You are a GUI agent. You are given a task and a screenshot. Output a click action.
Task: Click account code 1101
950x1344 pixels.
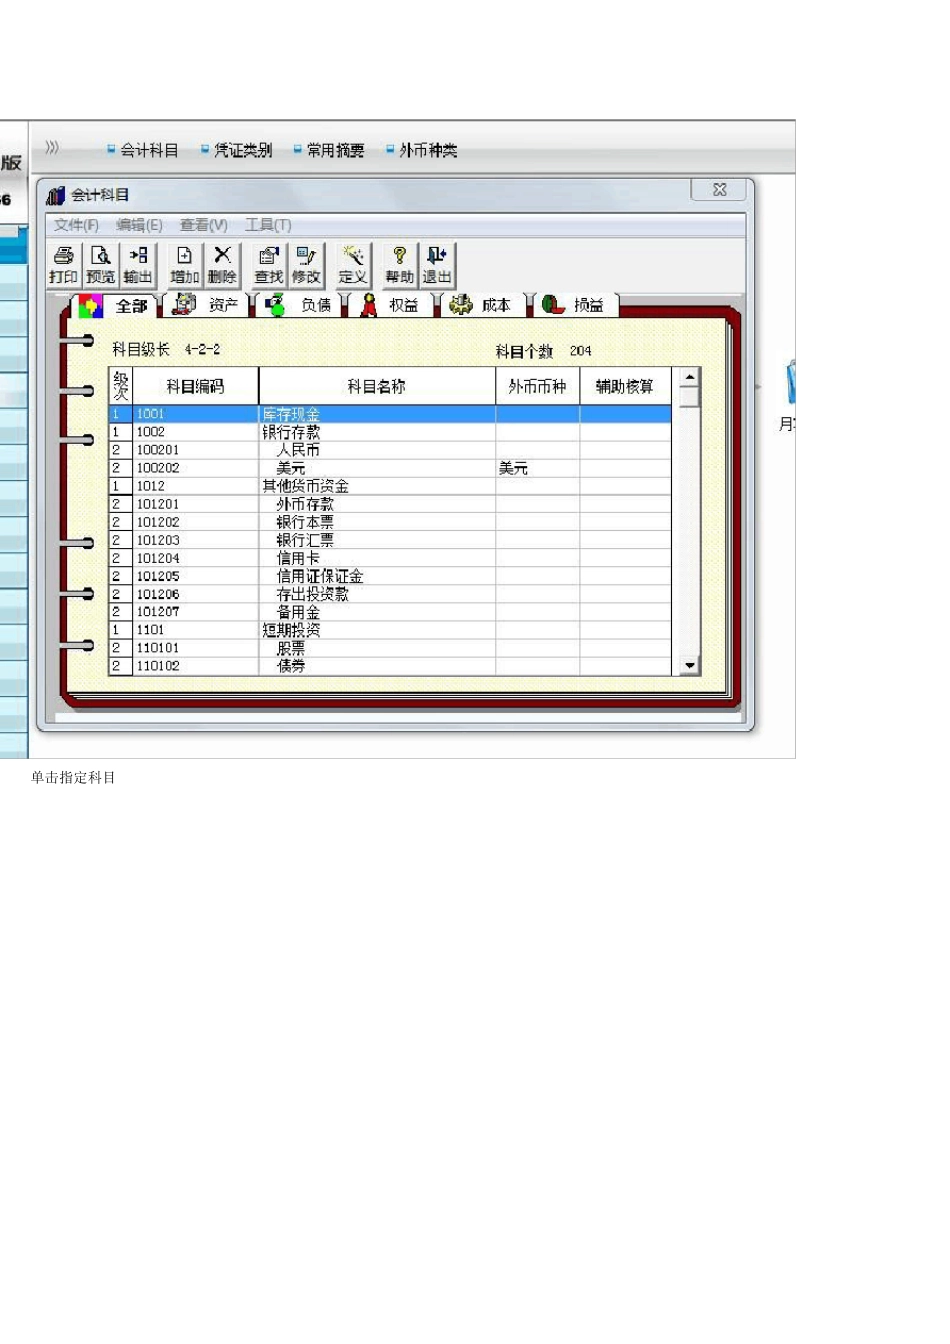[150, 629]
